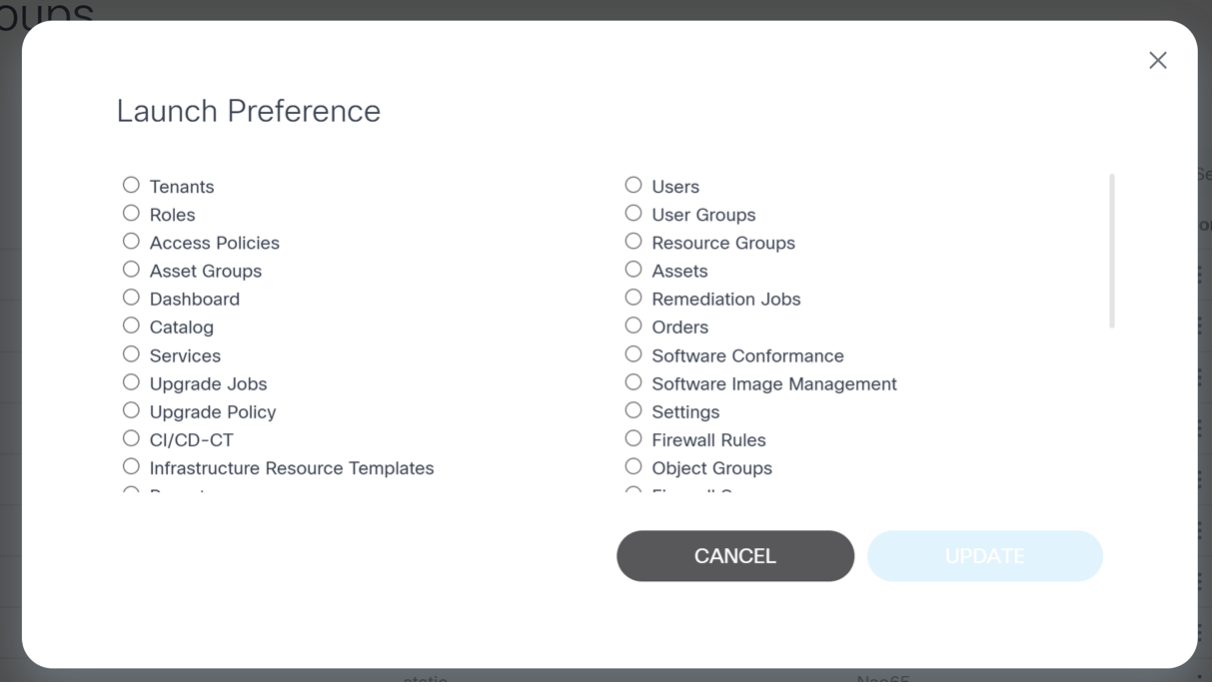Select Software Image Management option

tap(633, 382)
